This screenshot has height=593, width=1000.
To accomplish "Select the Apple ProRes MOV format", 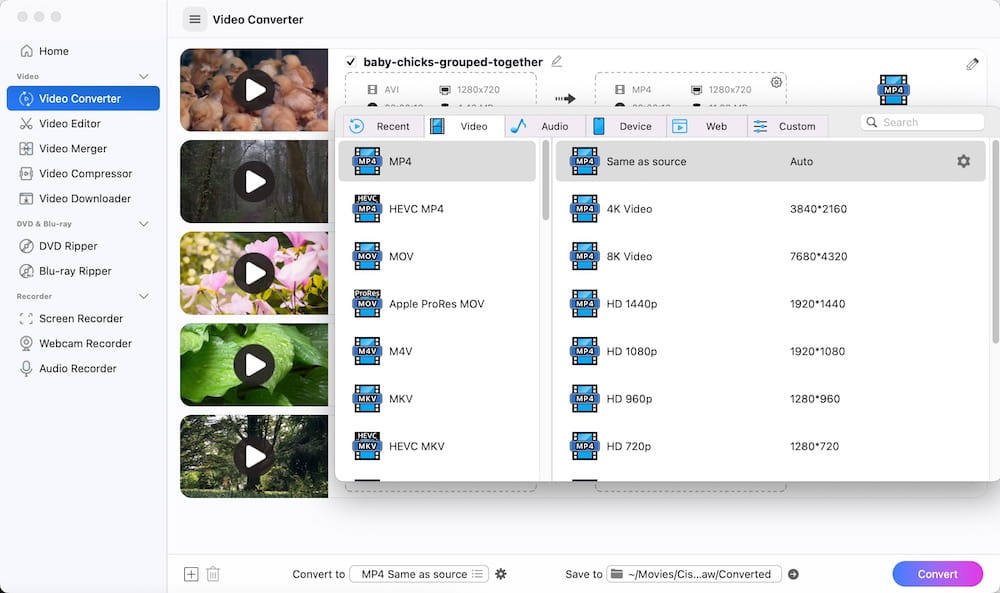I will pyautogui.click(x=438, y=304).
